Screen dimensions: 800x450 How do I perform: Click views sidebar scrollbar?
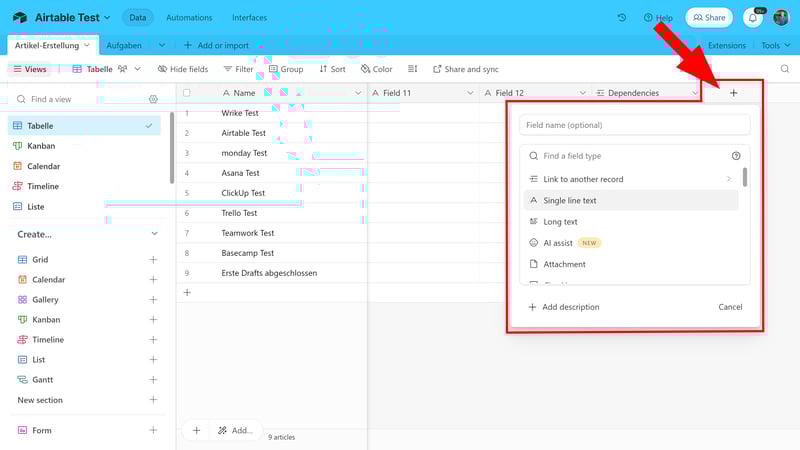tap(172, 148)
